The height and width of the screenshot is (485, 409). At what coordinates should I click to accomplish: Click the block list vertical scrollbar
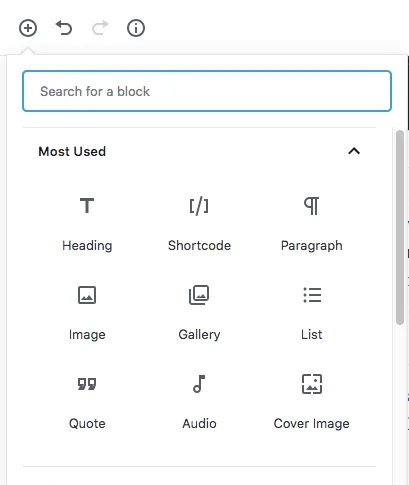[400, 227]
